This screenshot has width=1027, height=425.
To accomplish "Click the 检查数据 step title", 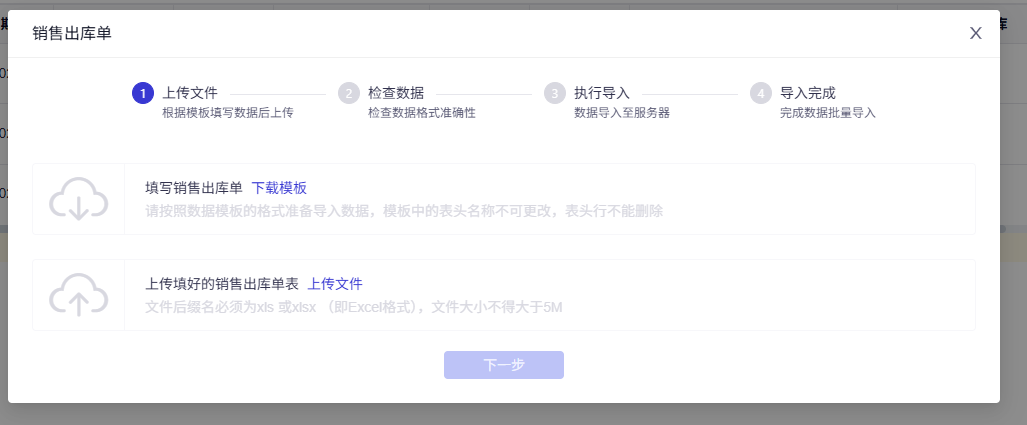I will pos(396,93).
